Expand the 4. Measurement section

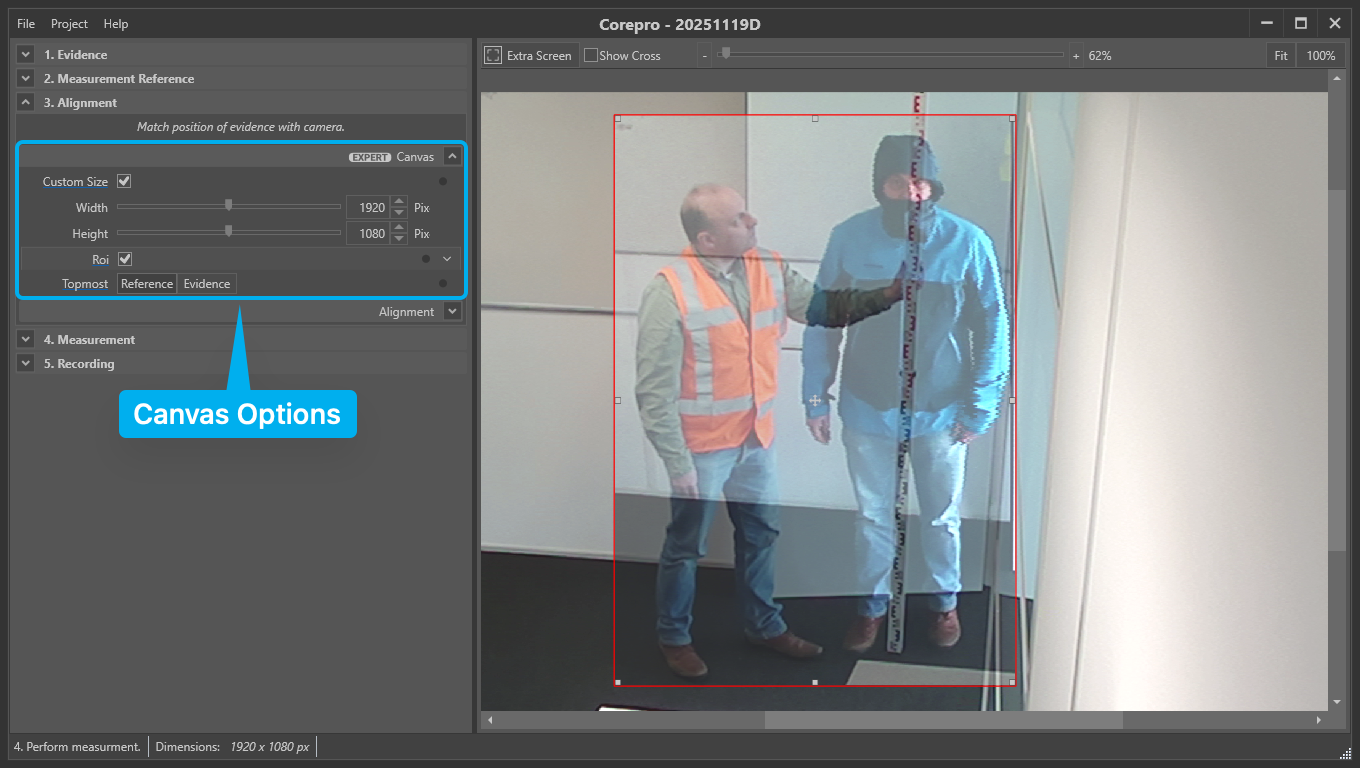click(25, 339)
